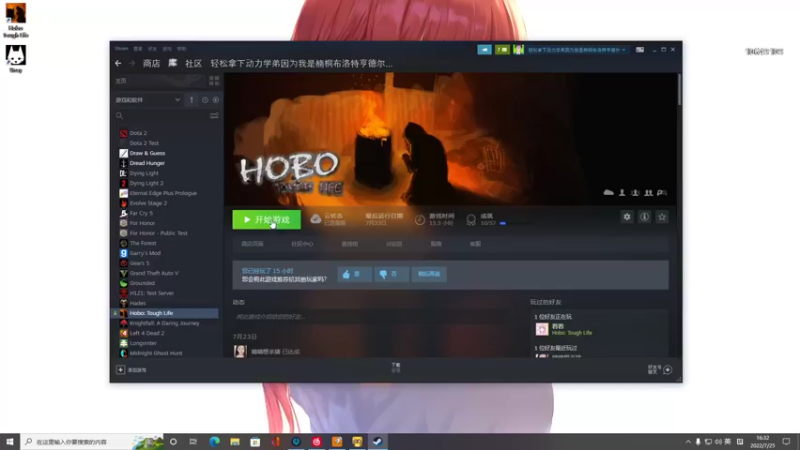Select Knightfall: A Daring Journey
This screenshot has height=450, width=800.
click(x=166, y=323)
